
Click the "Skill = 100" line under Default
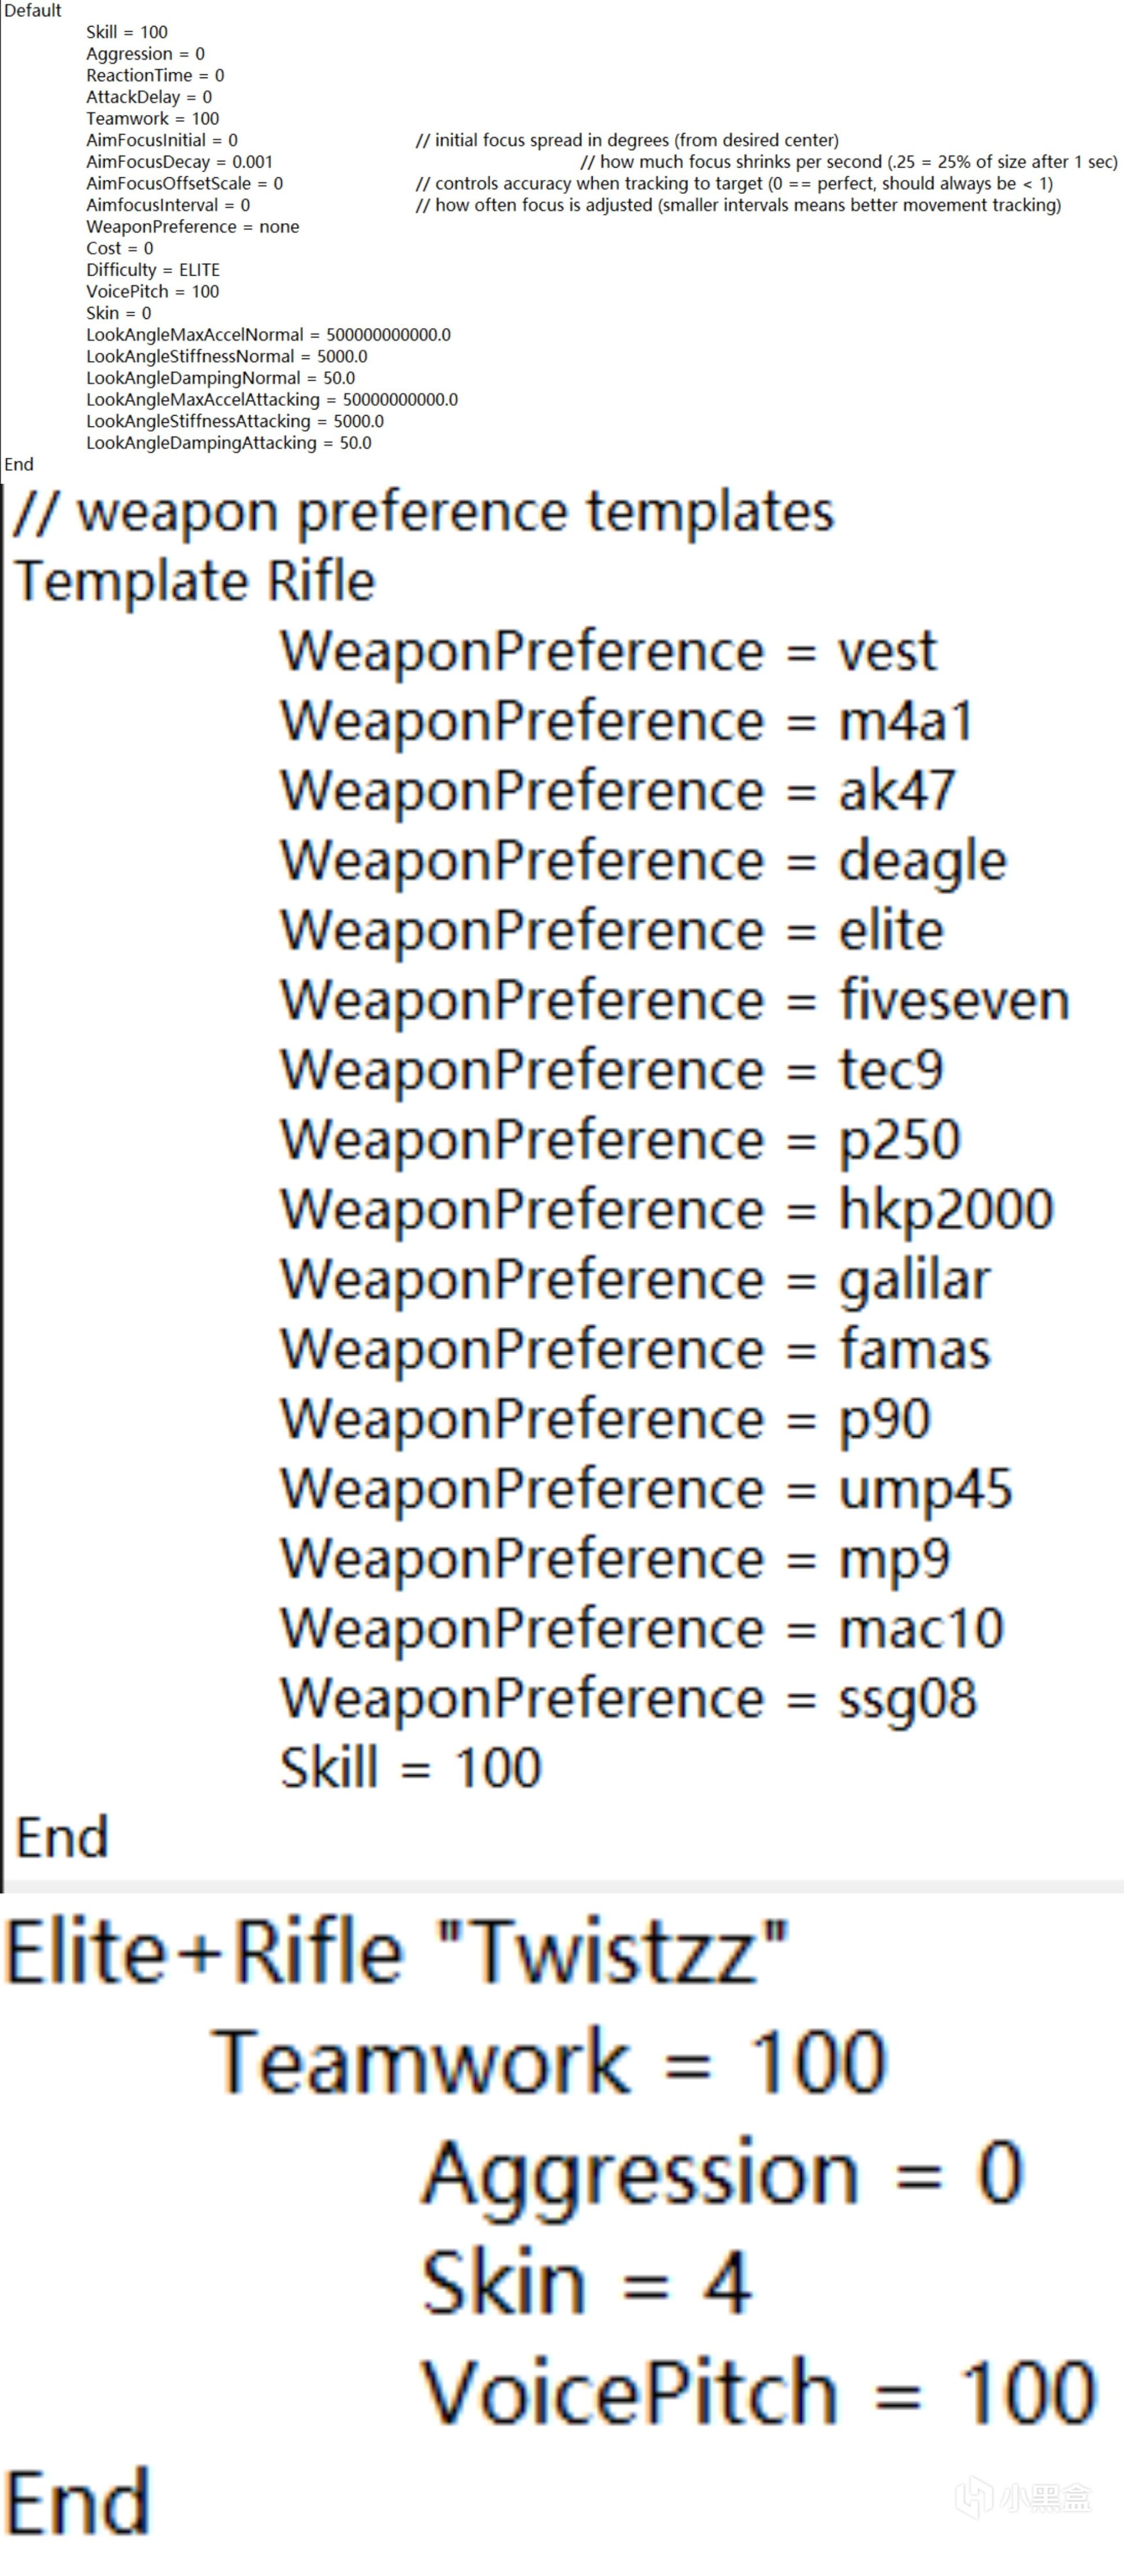click(127, 32)
